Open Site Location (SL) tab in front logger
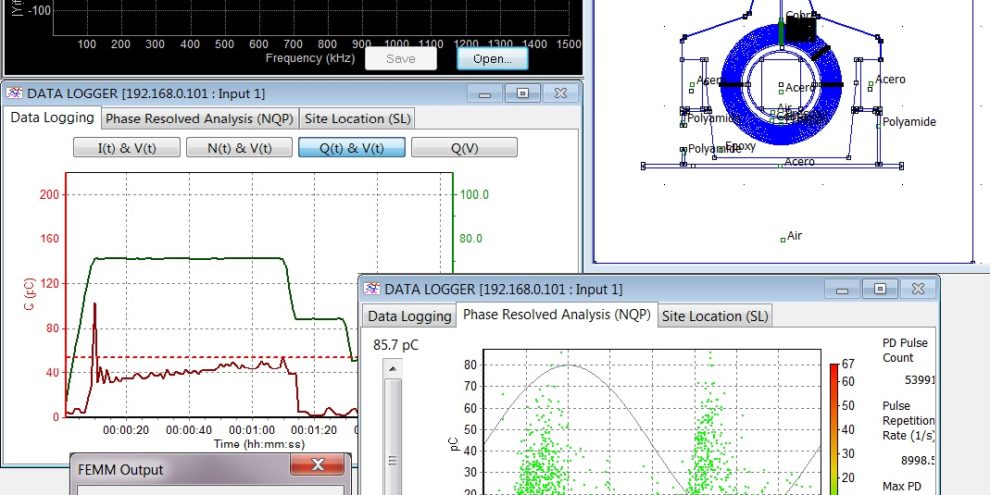 point(715,316)
